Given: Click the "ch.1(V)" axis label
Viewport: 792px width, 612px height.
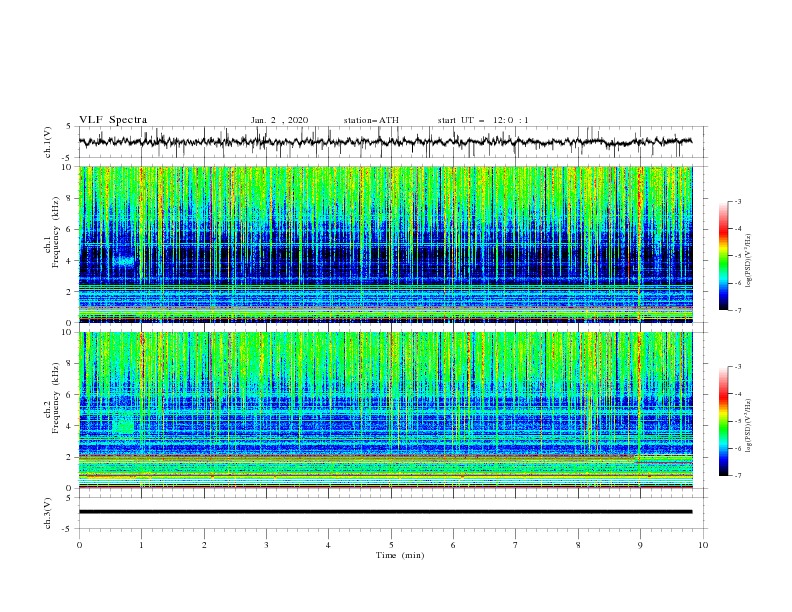Looking at the screenshot, I should (x=48, y=142).
